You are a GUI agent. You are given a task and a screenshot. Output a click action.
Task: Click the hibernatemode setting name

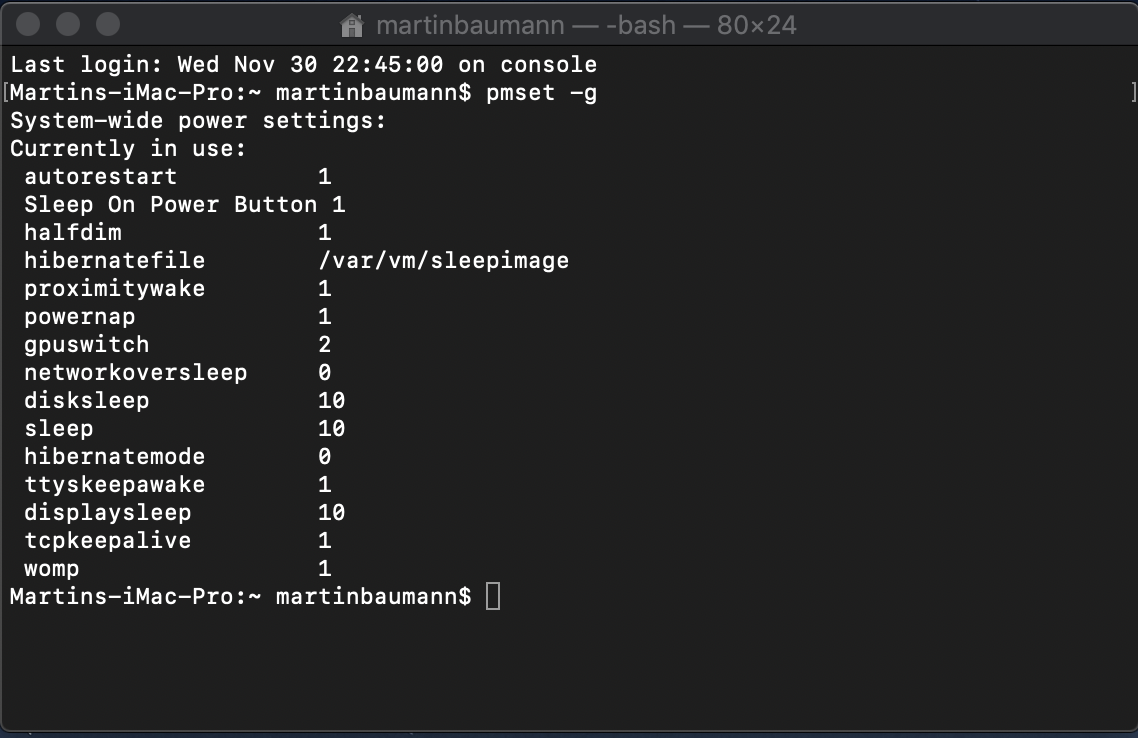pyautogui.click(x=114, y=457)
